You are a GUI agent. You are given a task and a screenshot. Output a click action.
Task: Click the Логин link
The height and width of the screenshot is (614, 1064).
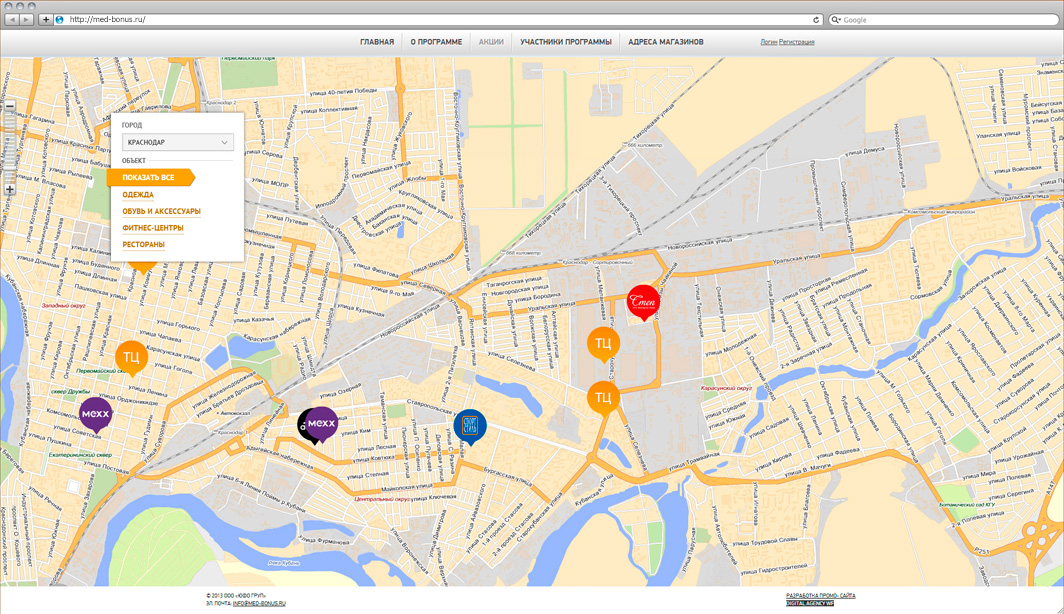(x=769, y=42)
